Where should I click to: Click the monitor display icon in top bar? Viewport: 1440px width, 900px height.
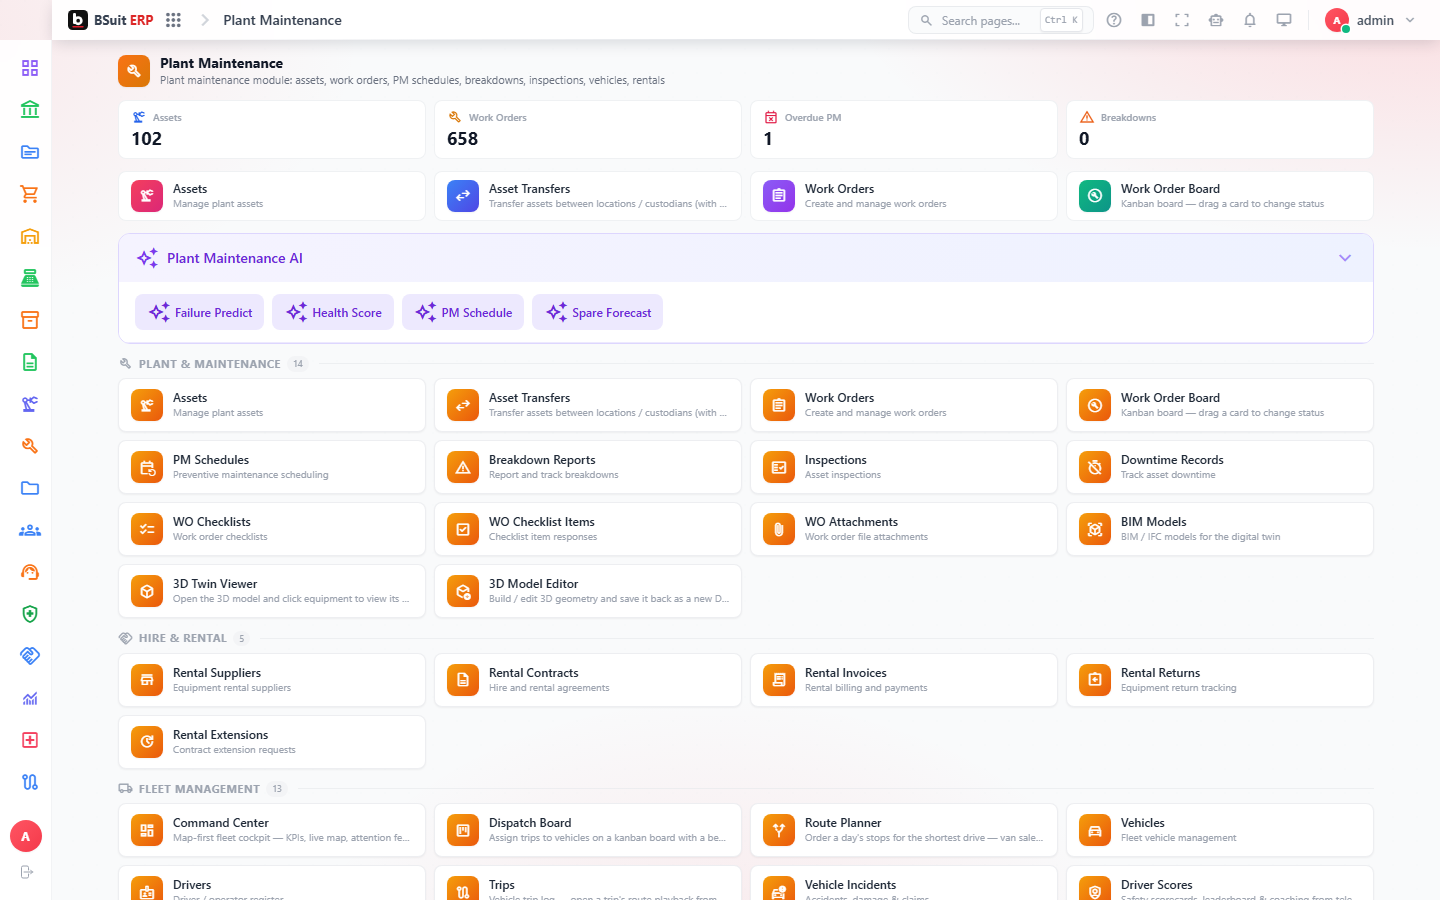point(1284,20)
